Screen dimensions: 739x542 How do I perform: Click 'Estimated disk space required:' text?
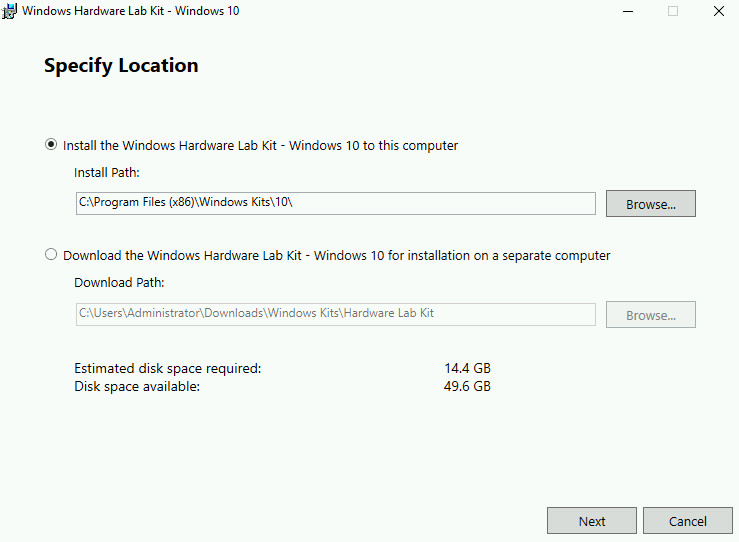168,368
